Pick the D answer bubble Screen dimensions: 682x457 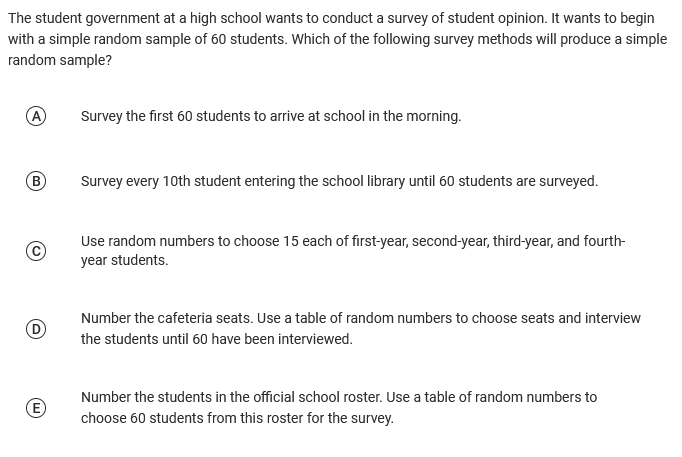point(36,329)
